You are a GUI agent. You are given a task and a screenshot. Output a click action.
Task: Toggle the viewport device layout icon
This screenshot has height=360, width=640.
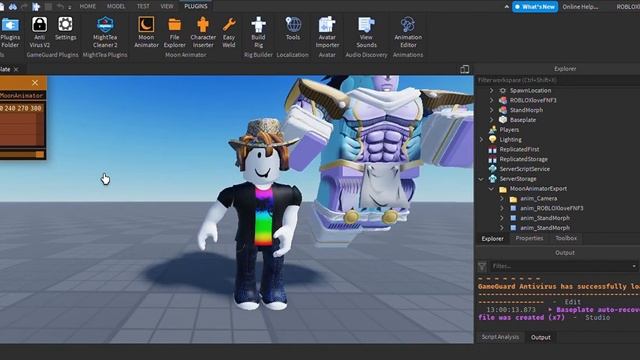click(x=464, y=69)
